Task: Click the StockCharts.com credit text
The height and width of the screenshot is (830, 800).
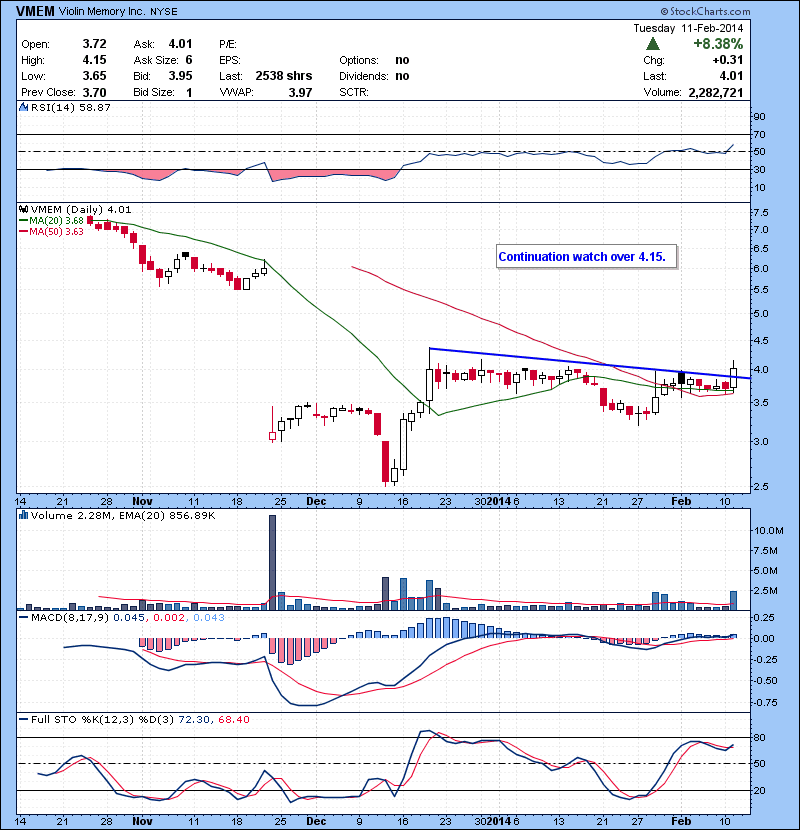Action: (x=706, y=11)
